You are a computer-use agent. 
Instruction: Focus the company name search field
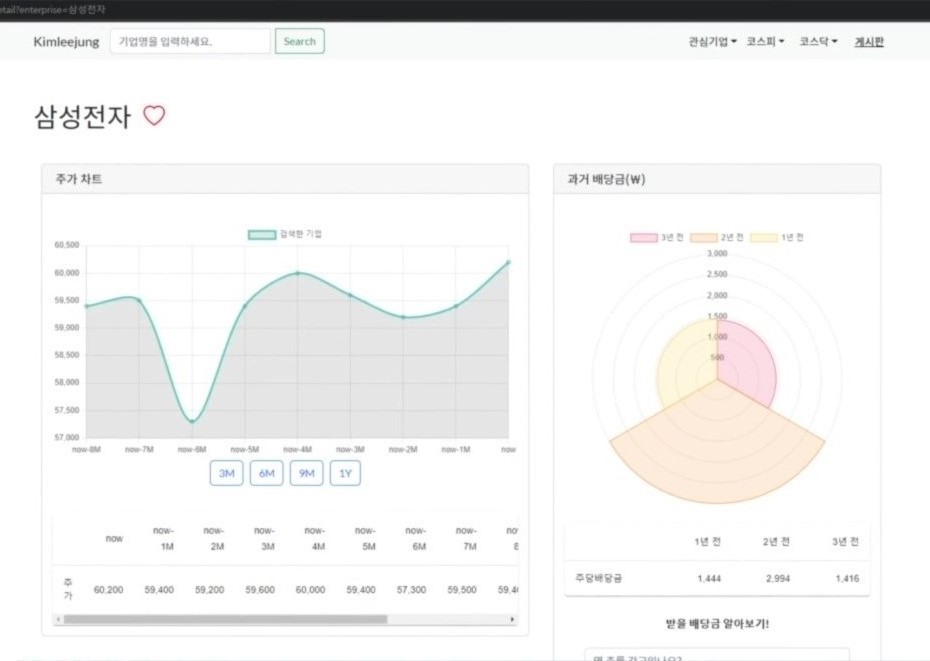point(190,41)
